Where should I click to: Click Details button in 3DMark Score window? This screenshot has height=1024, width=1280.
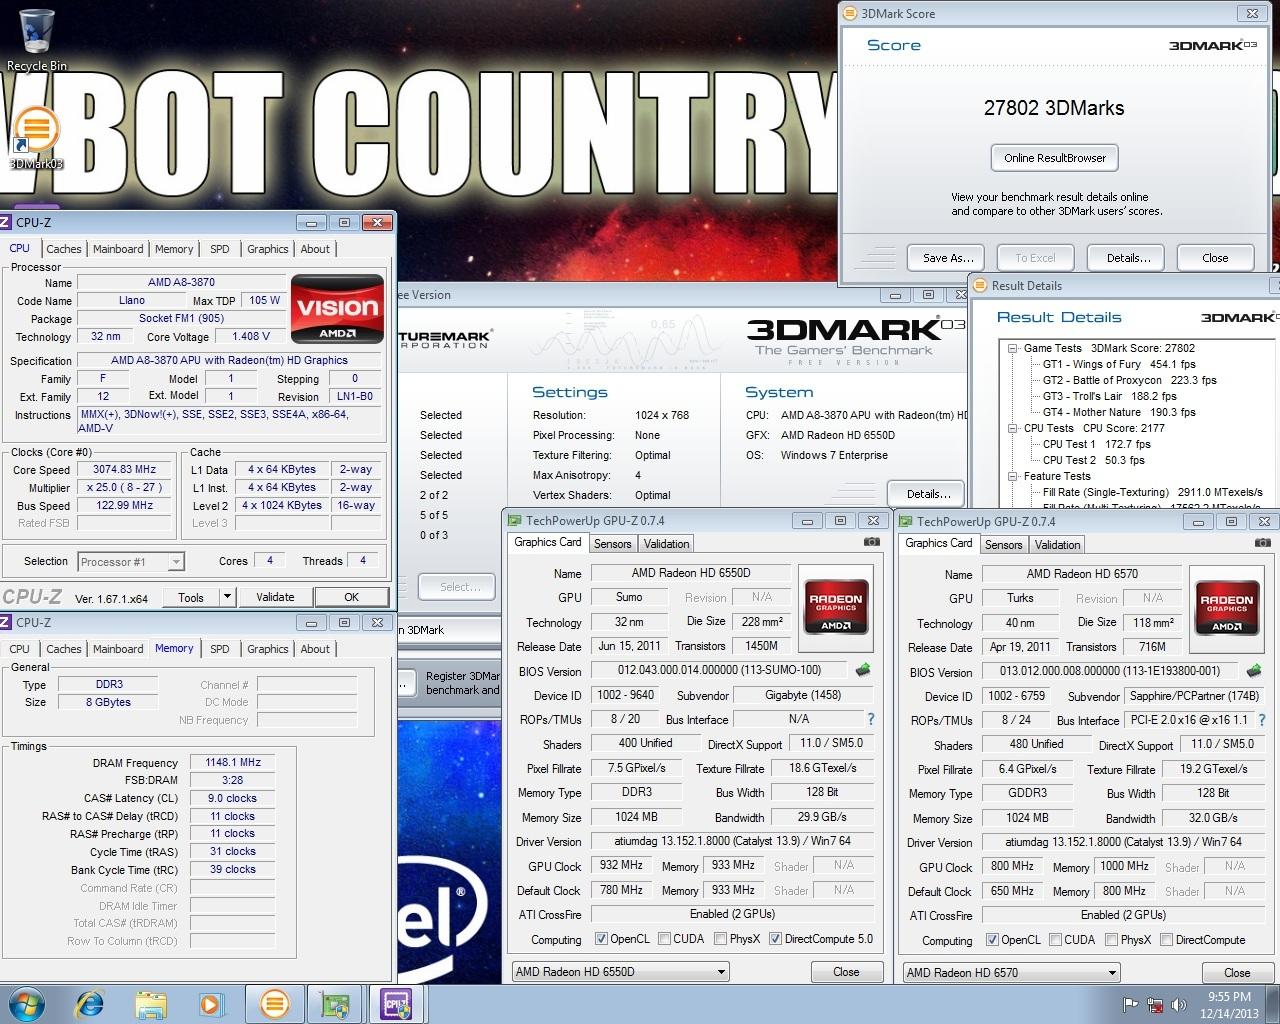pos(1128,258)
